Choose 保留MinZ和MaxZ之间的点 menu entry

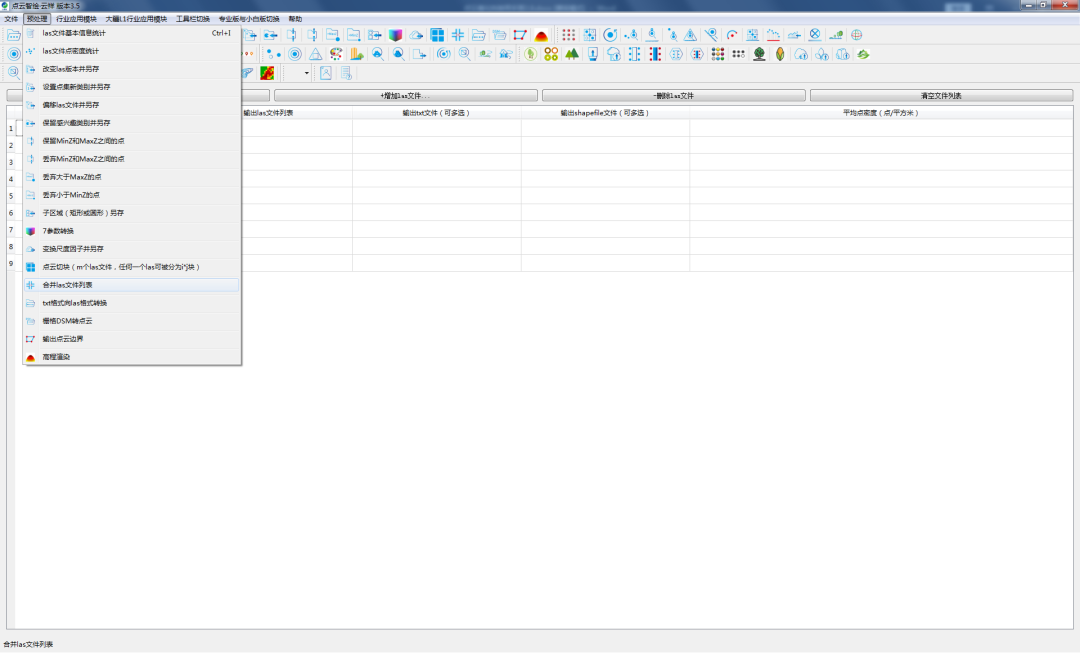(x=132, y=141)
